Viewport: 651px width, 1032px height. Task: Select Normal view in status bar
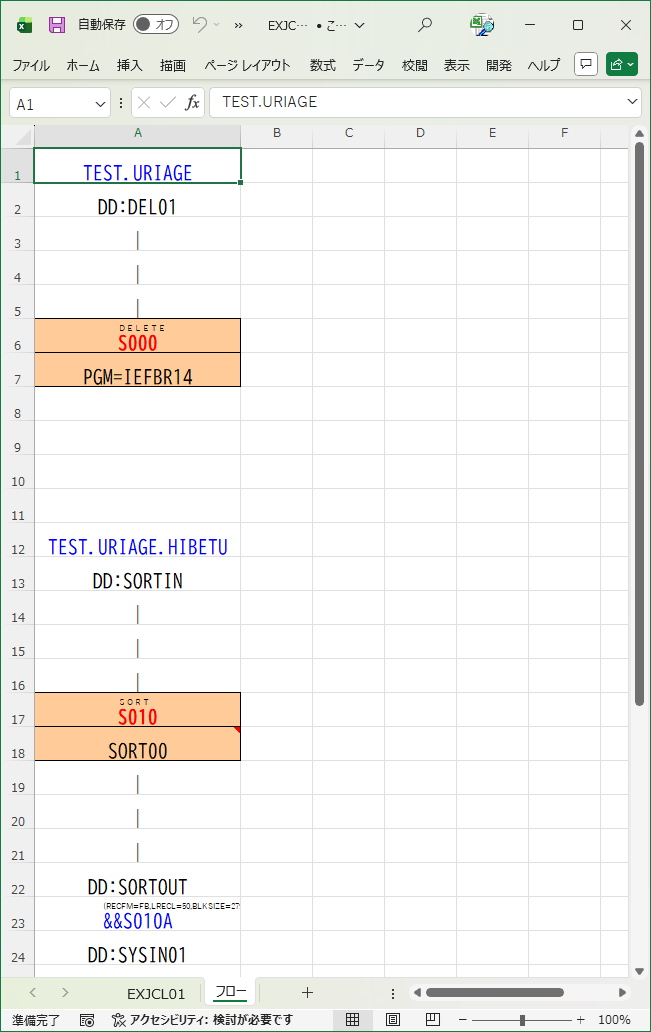[352, 1020]
